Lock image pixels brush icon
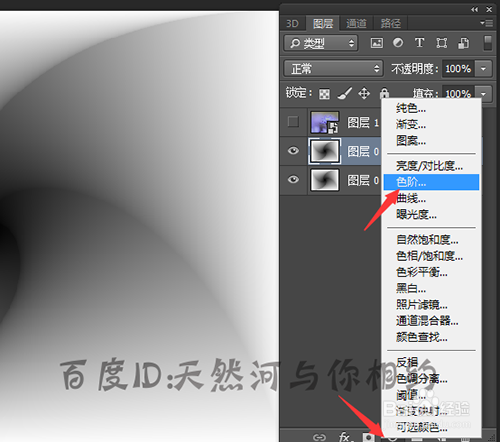This screenshot has height=442, width=500. 345,94
